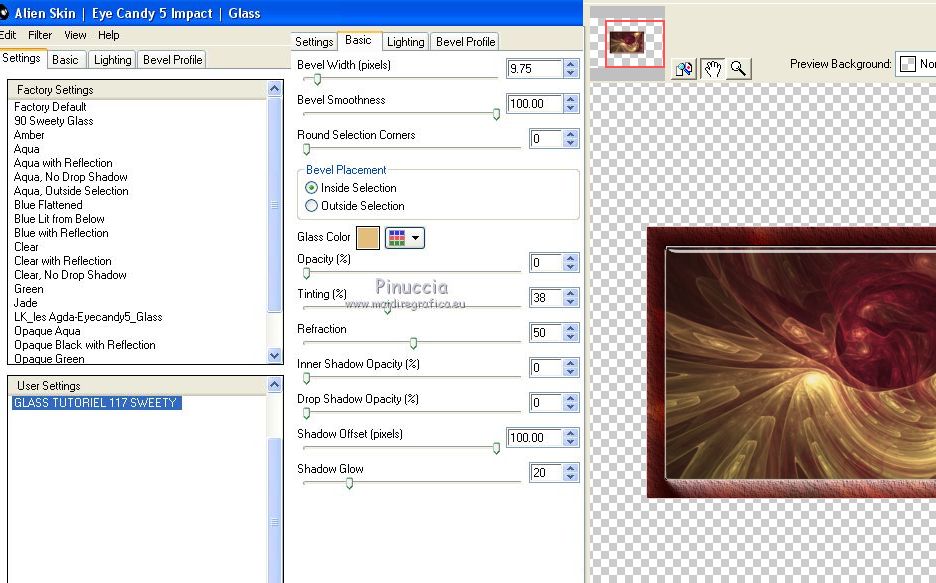Select the LK_les Agda-Eyecandy5_Glass preset
Screen dimensions: 936x583
(88, 317)
